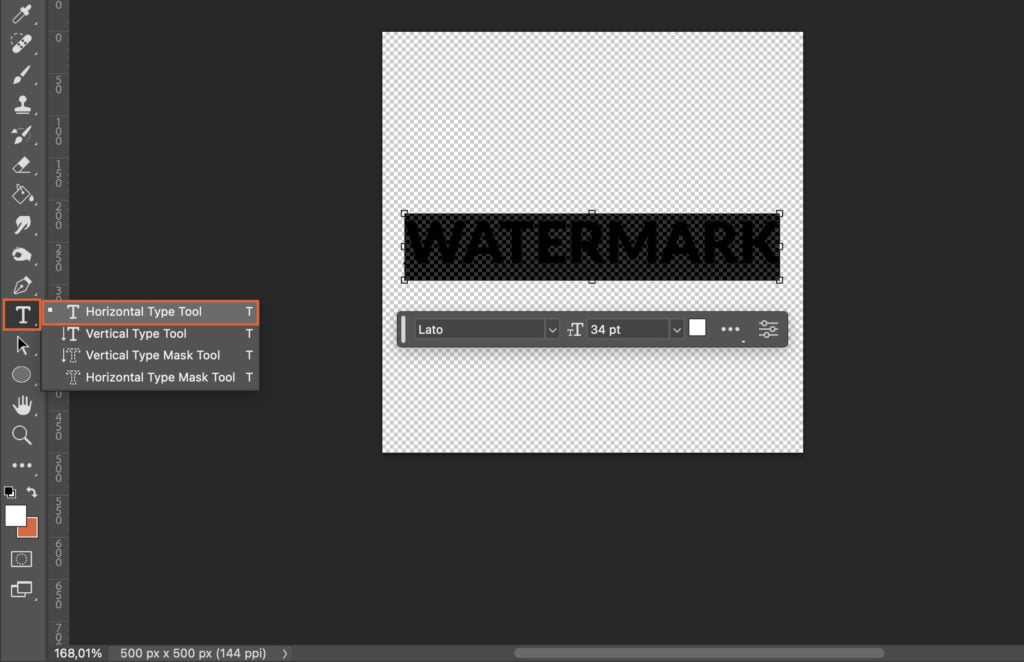Select the Hand tool

coord(23,407)
